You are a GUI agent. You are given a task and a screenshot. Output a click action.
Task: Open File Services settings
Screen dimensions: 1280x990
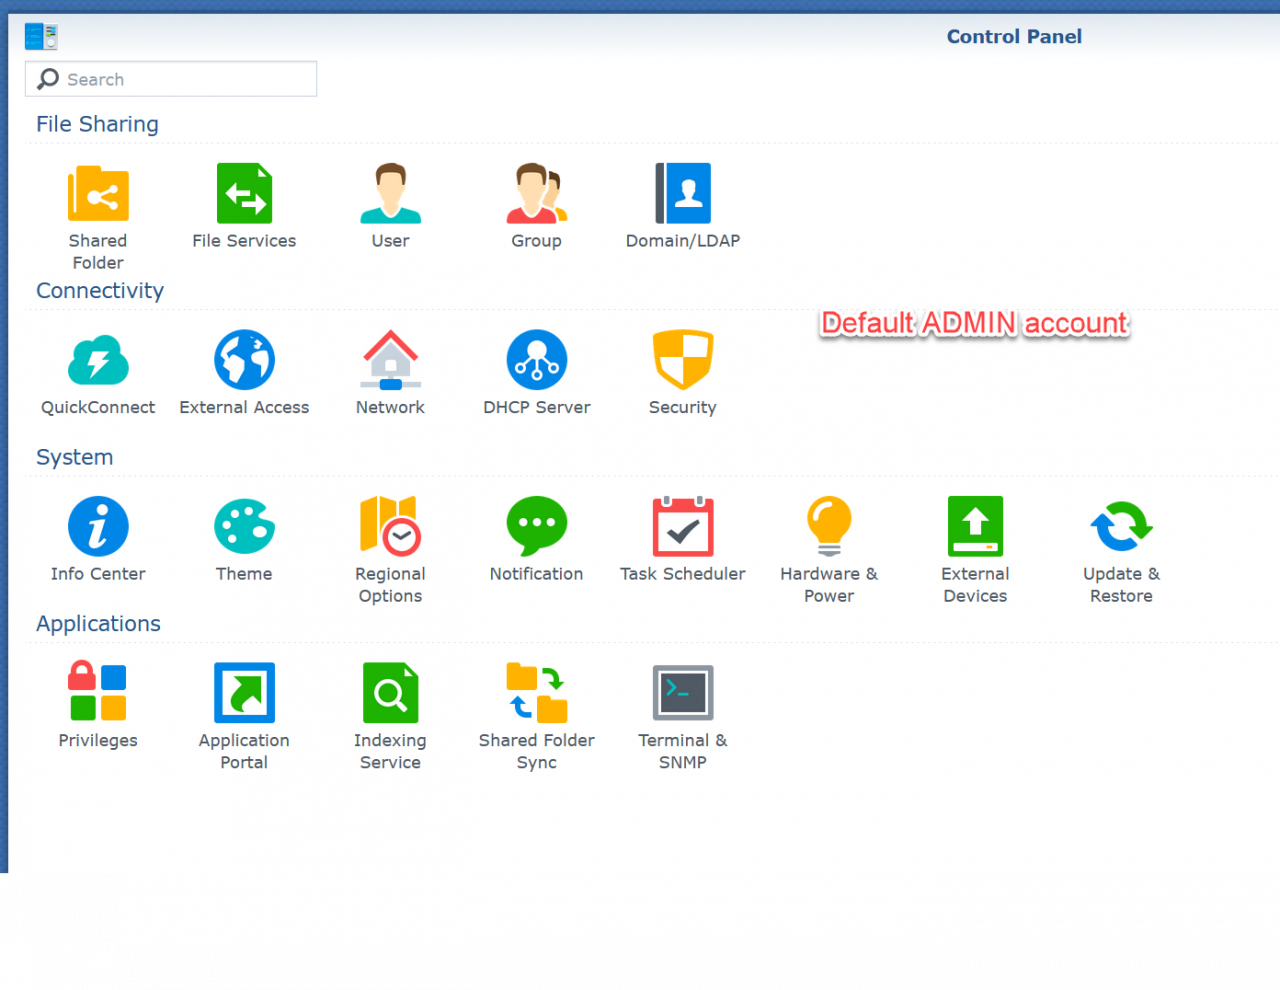click(244, 194)
